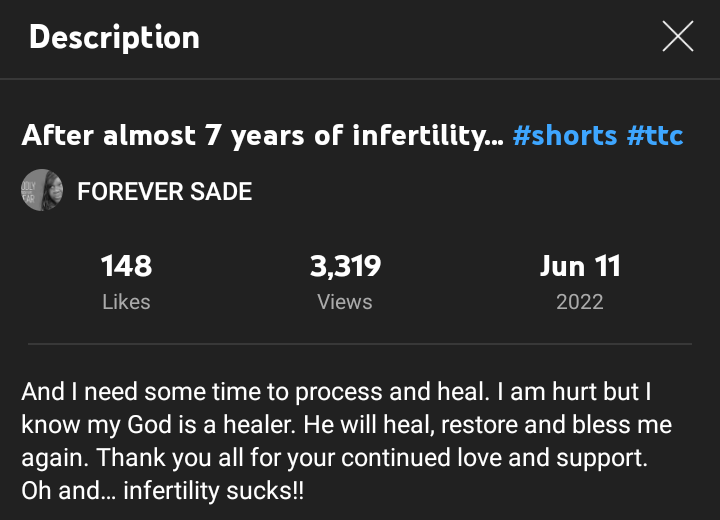Click the 3,319 view count

(x=345, y=266)
